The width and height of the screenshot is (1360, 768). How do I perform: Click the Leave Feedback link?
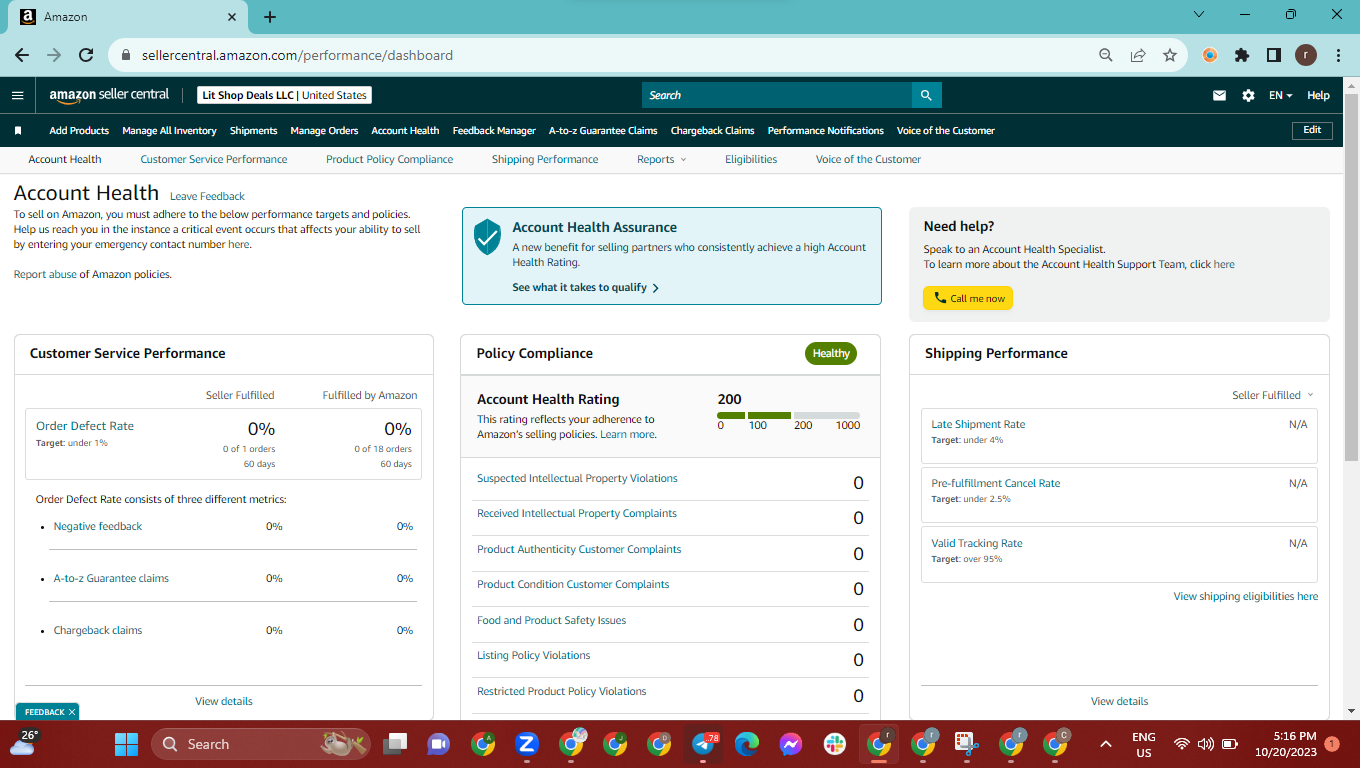207,196
